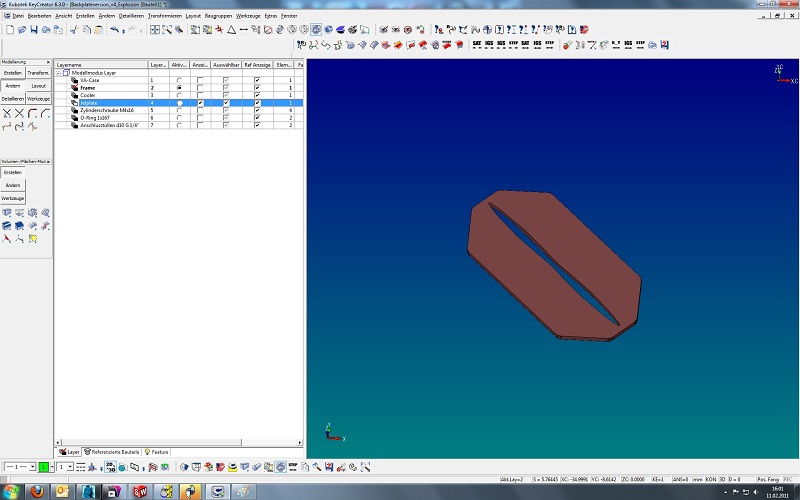Click the Transform. button in Modellierung palette
This screenshot has height=500, width=800.
tap(38, 73)
